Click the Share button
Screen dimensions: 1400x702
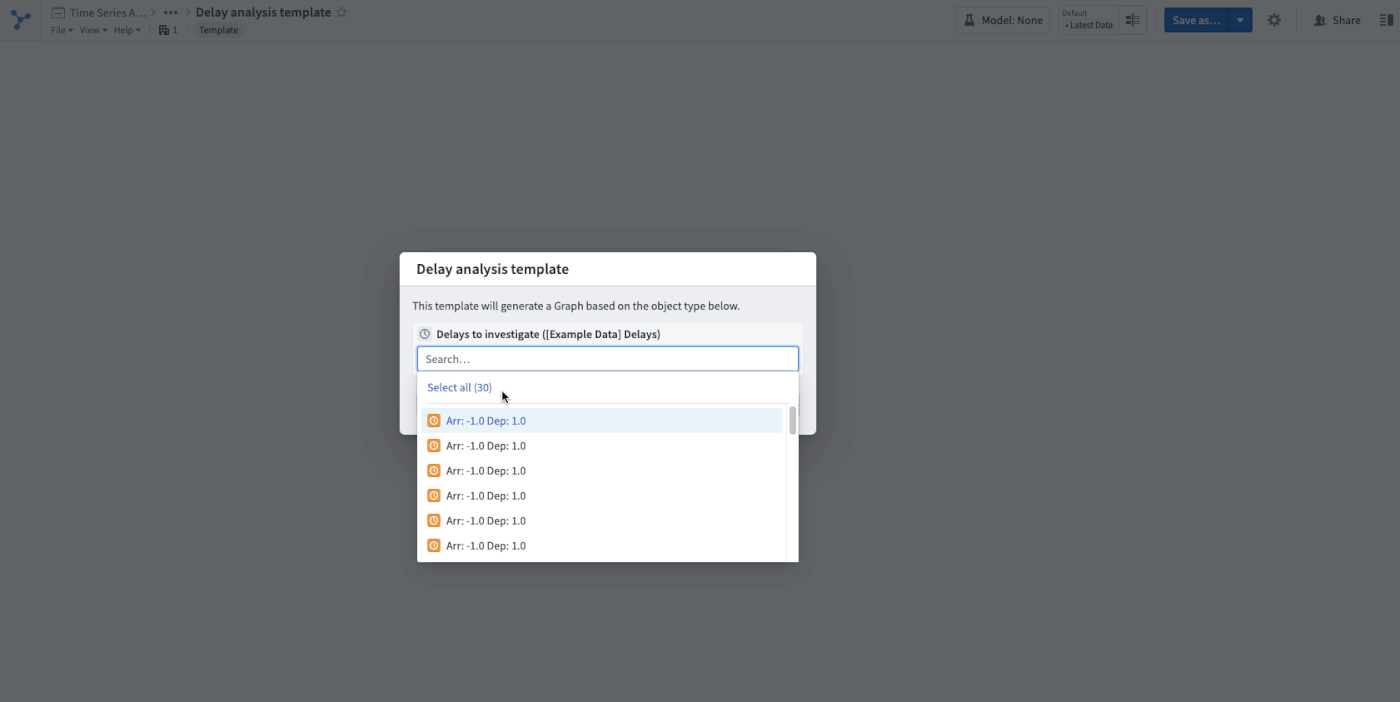coord(1337,20)
